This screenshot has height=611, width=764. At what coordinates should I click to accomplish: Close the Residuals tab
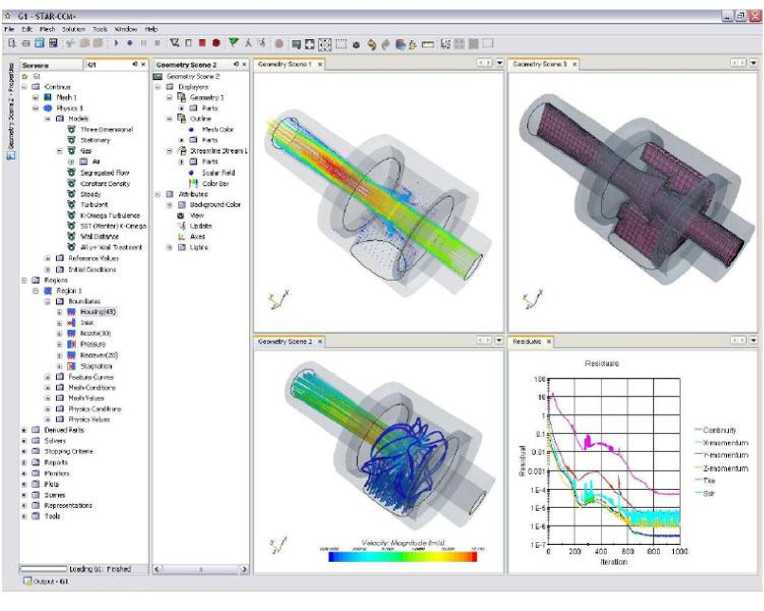549,342
